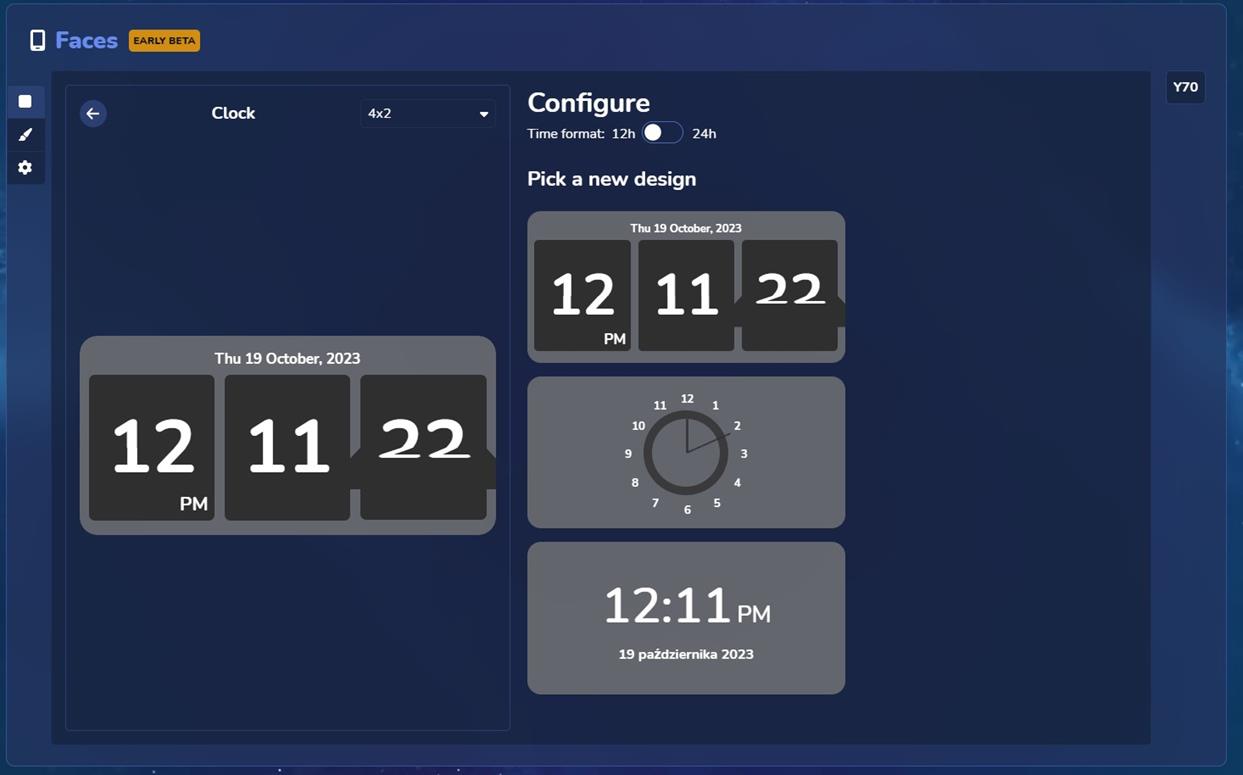Click the caret arrow of size dropdown

pyautogui.click(x=484, y=114)
